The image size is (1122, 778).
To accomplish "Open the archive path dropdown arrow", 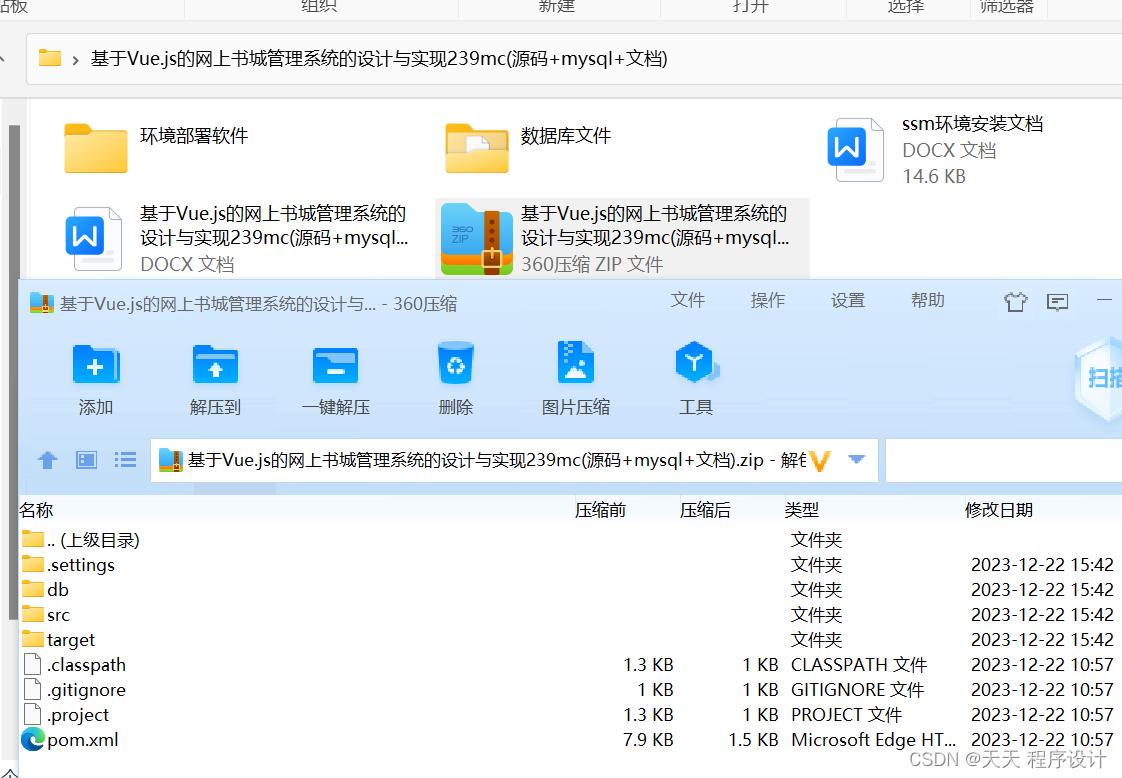I will click(x=857, y=459).
